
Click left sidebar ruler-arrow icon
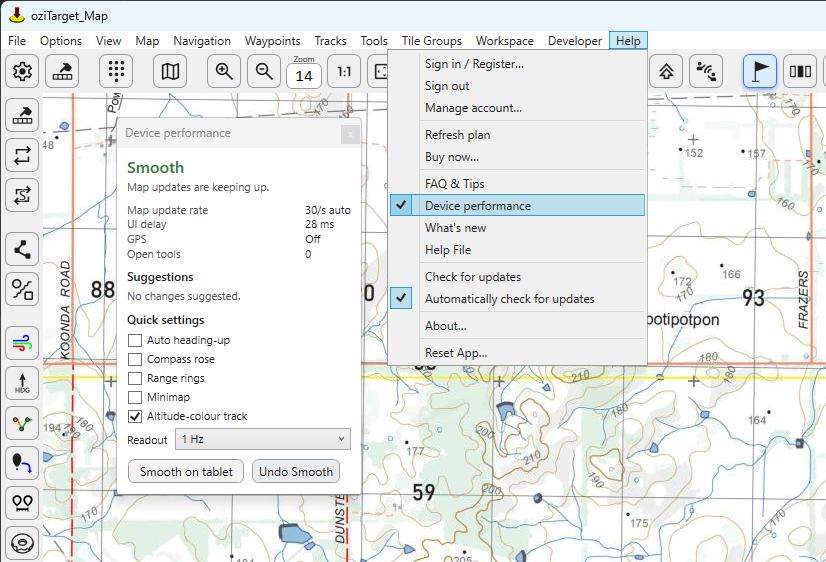[x=22, y=115]
